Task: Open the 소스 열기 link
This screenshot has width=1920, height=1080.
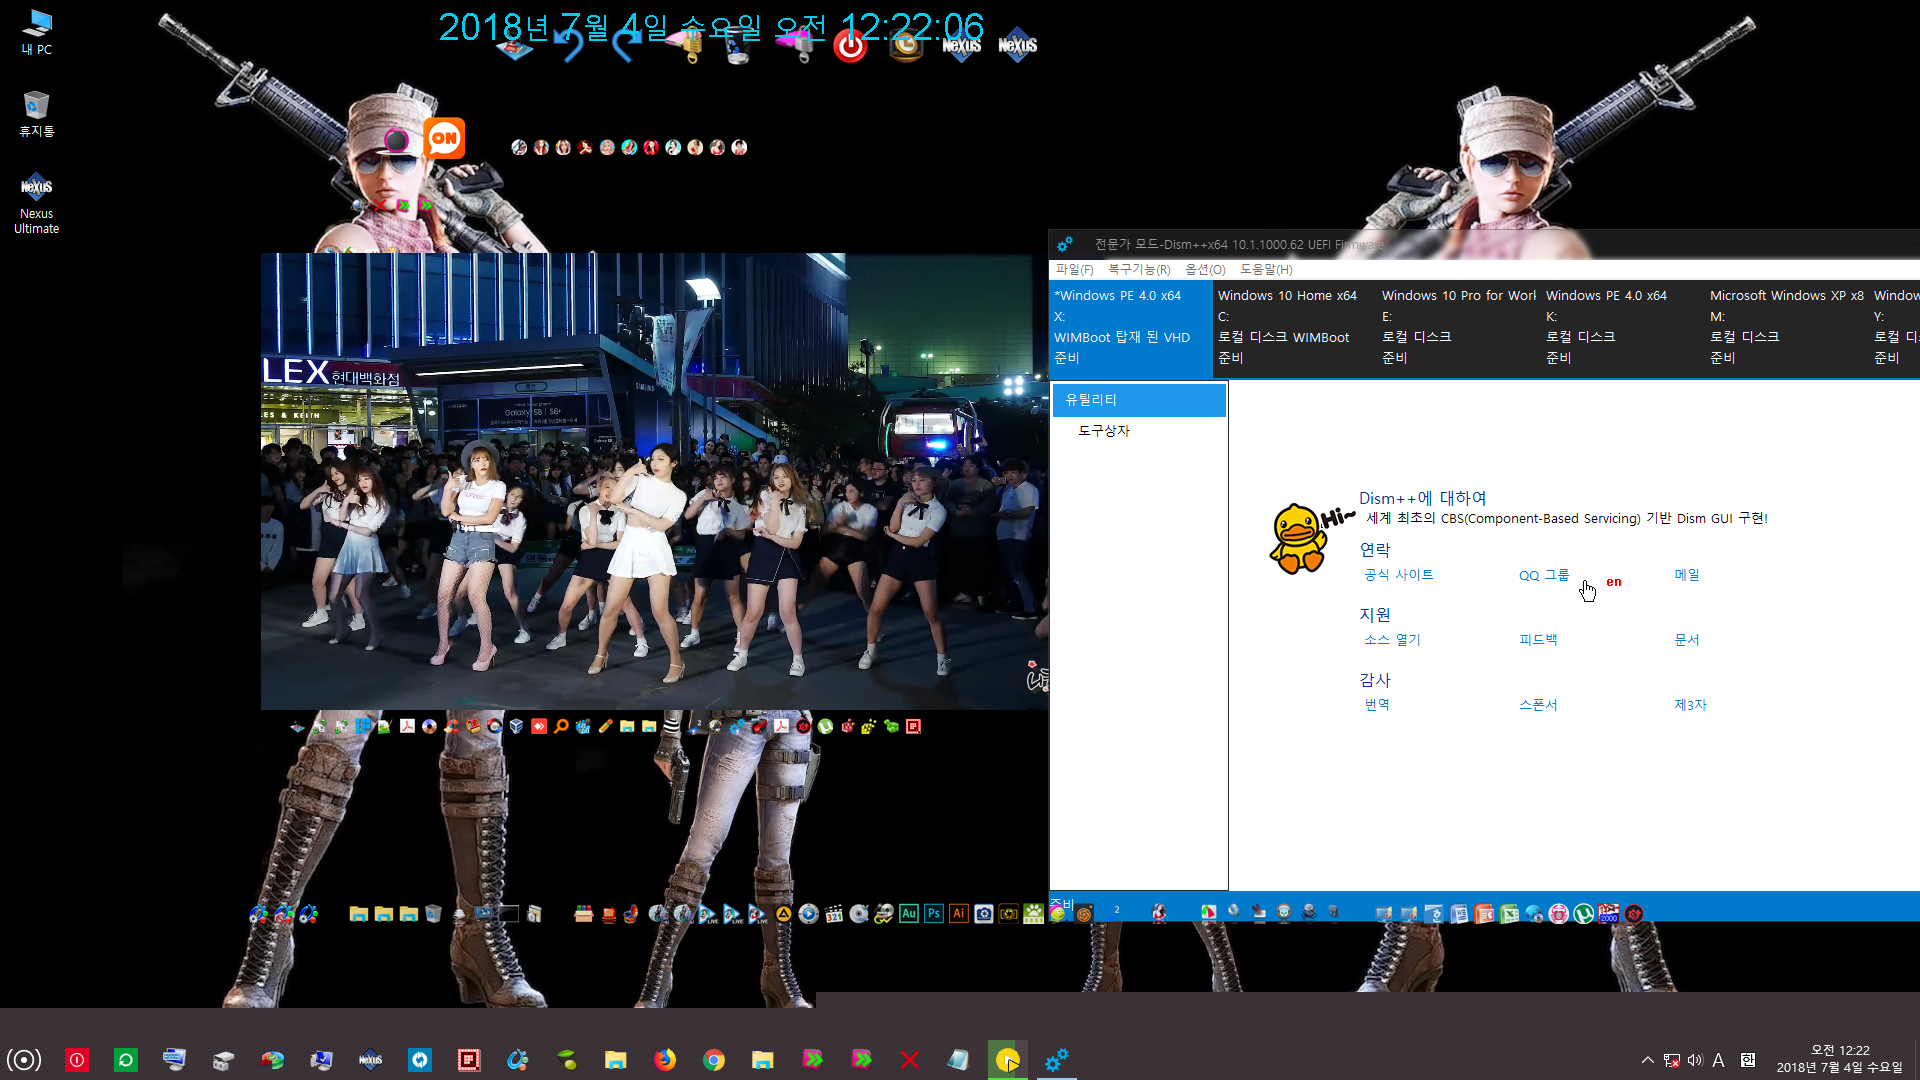Action: 1392,640
